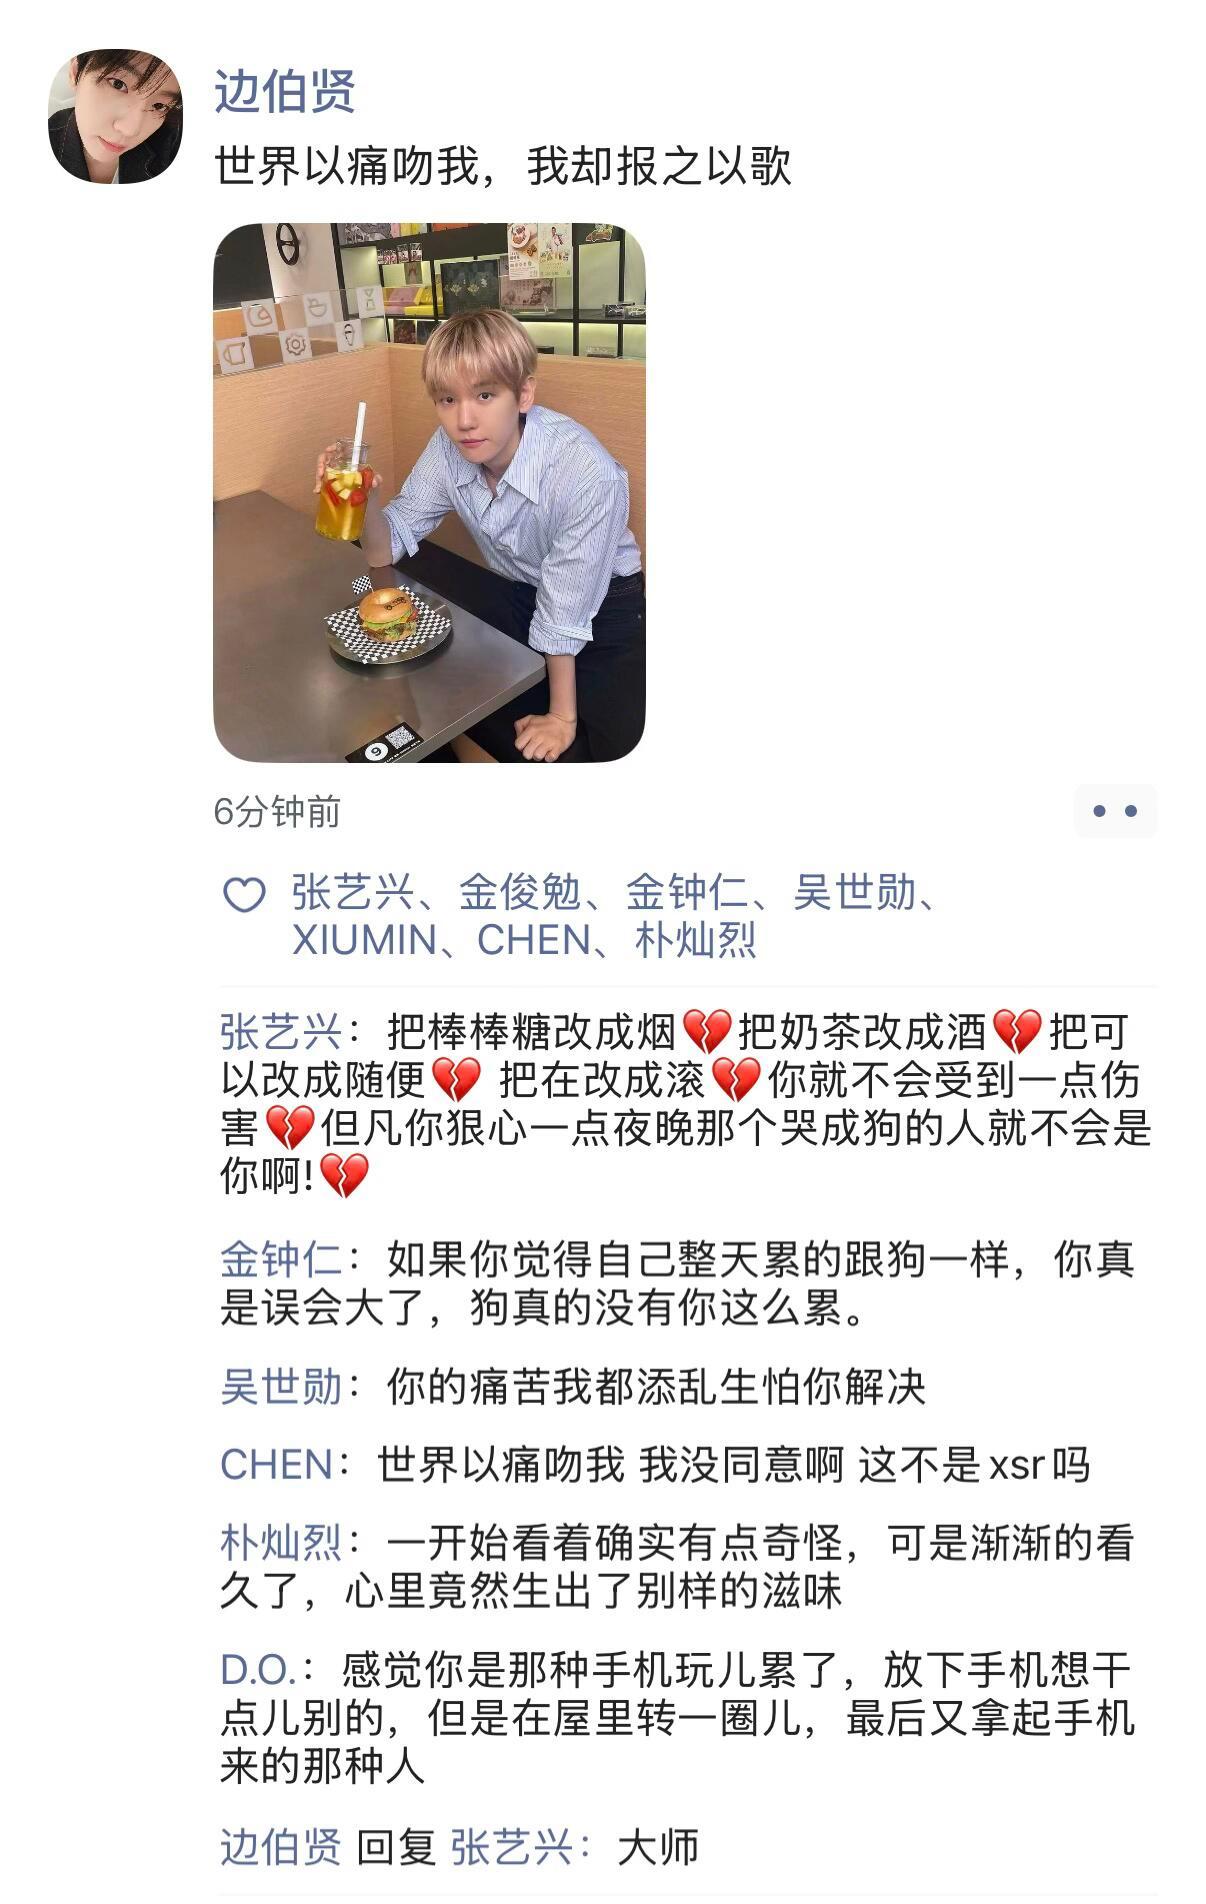
Task: Tap 金钟仁 in the likes list
Action: (687, 892)
